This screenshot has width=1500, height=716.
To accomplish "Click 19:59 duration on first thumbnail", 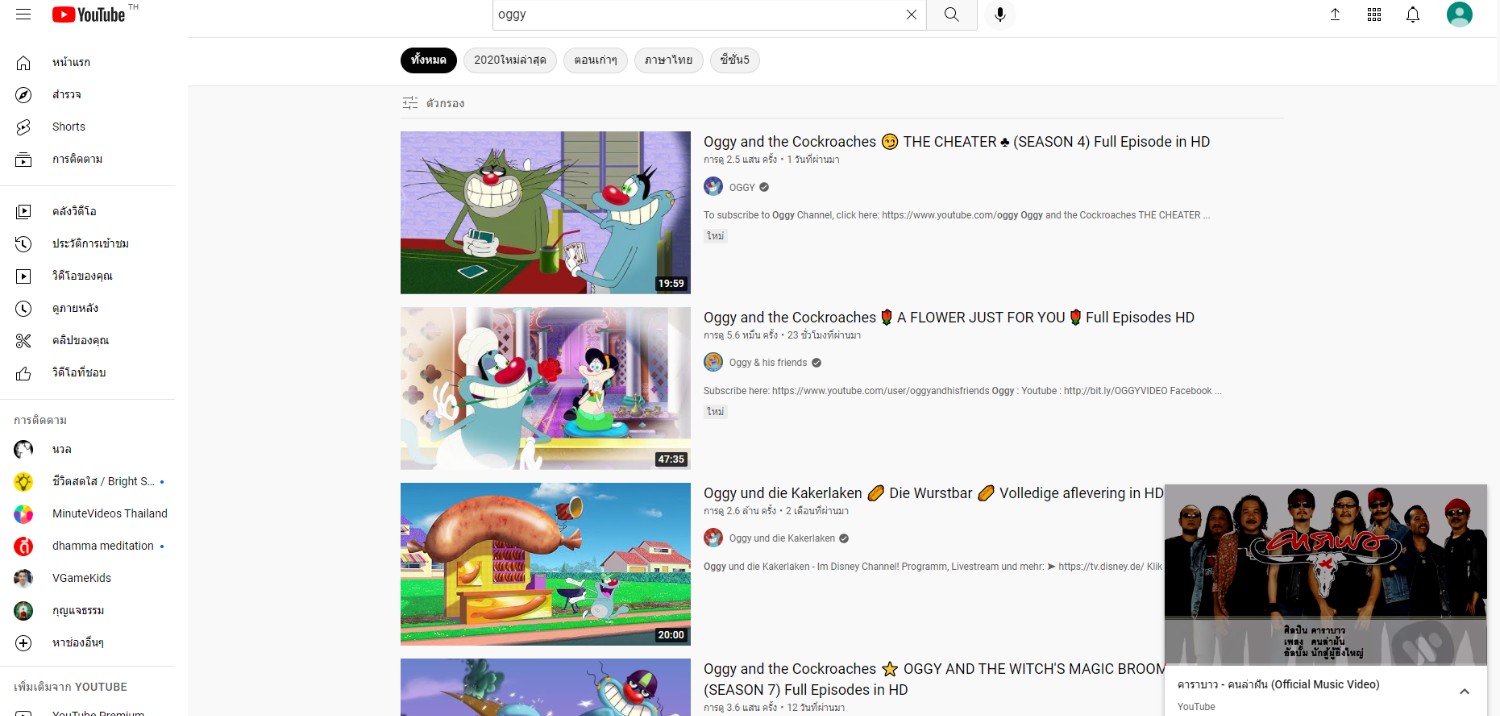I will pyautogui.click(x=671, y=284).
